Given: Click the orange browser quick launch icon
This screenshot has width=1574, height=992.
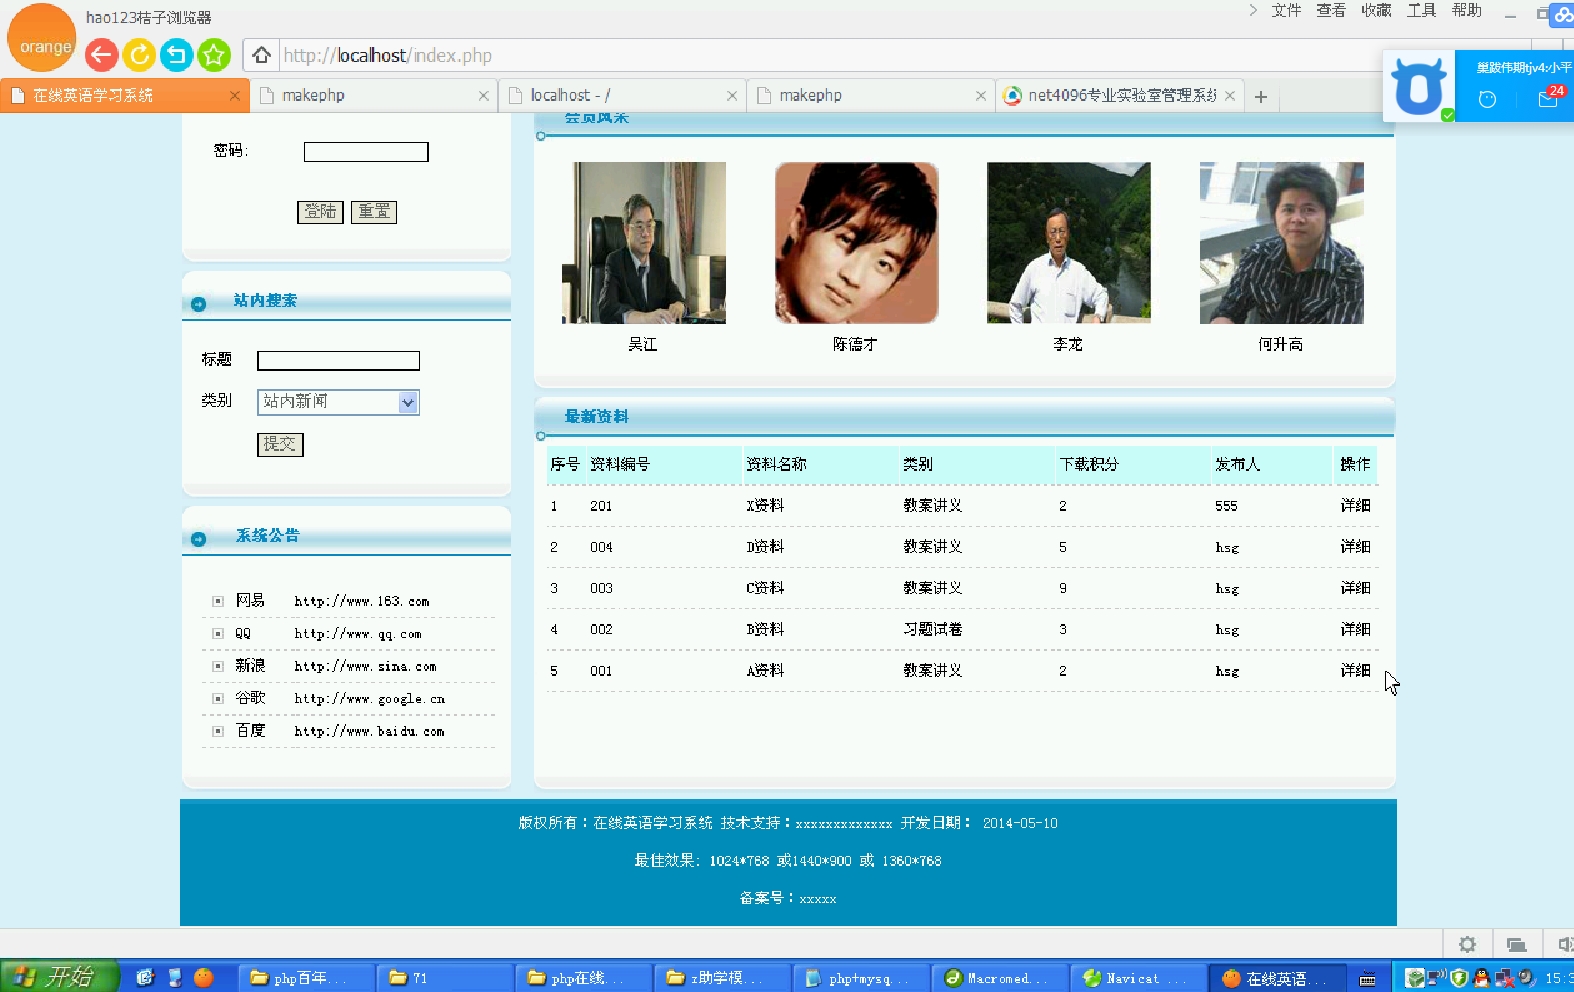Looking at the screenshot, I should pos(203,977).
